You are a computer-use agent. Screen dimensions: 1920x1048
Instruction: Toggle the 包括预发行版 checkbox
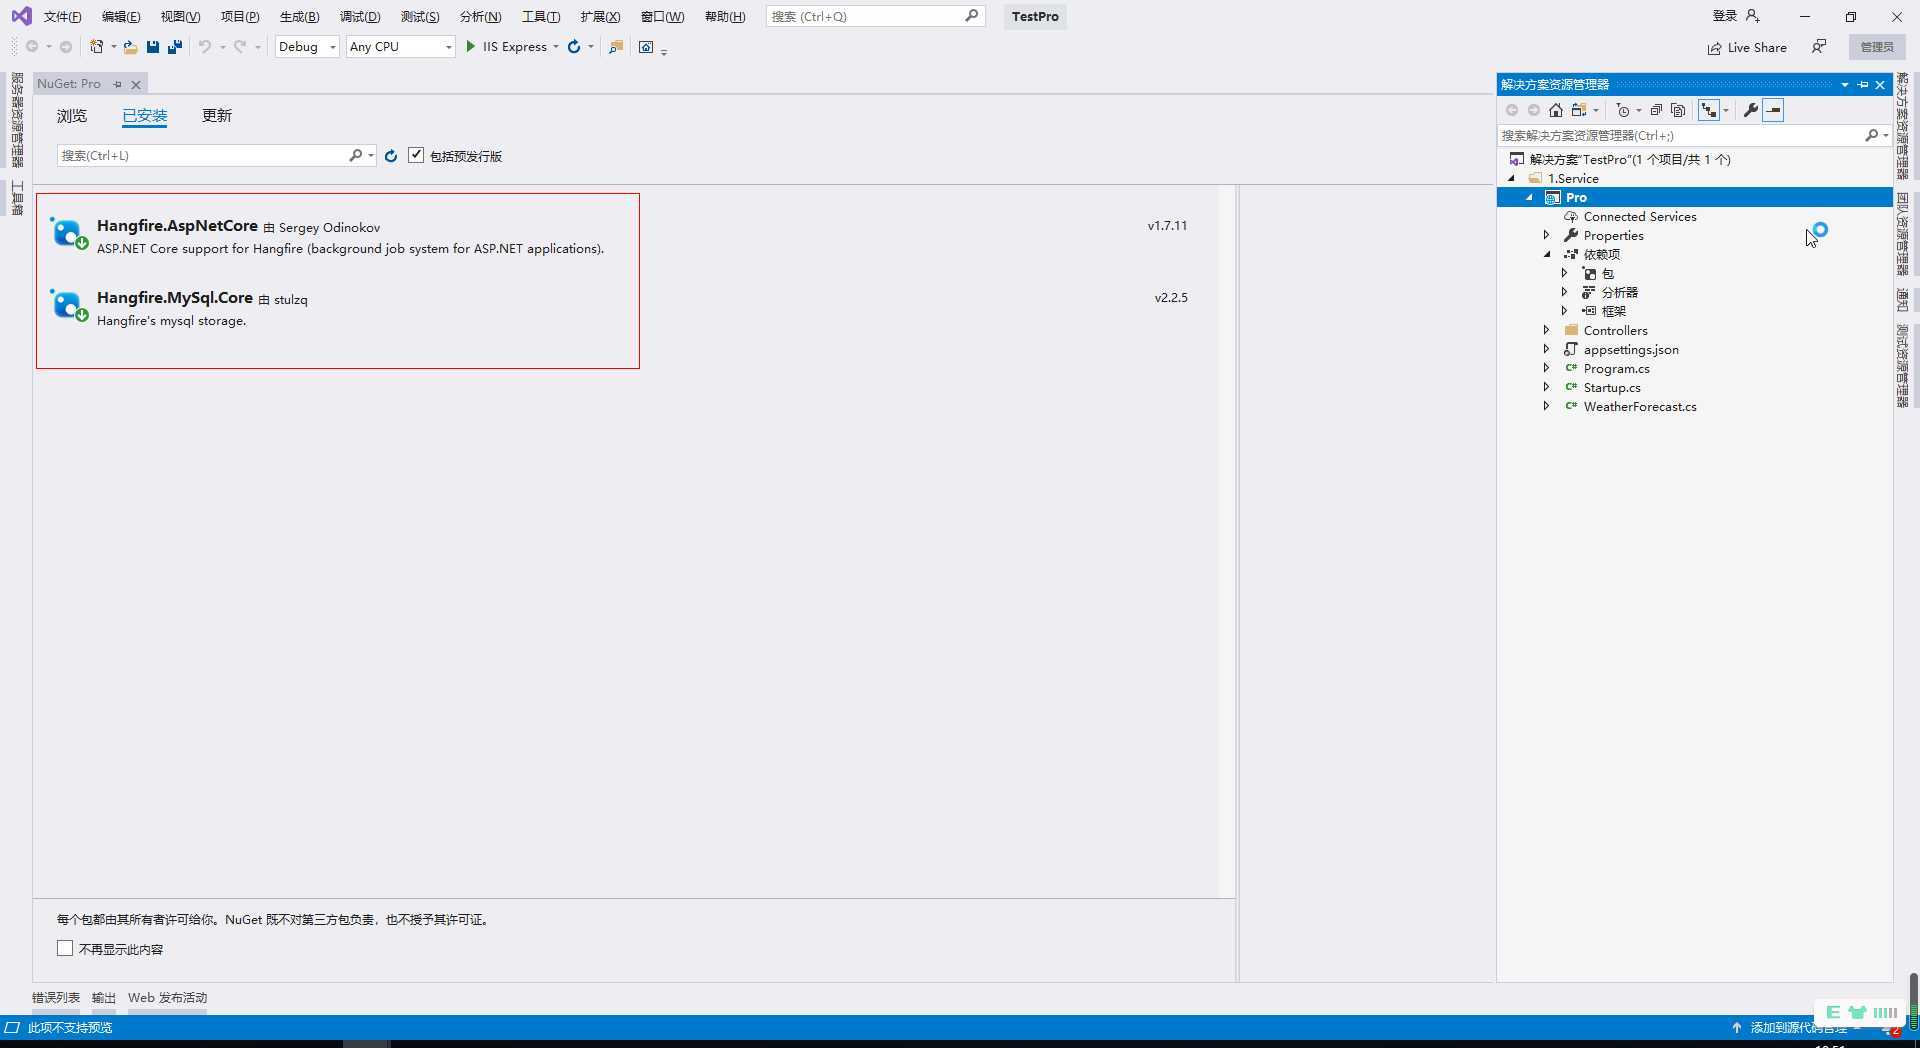pyautogui.click(x=416, y=155)
